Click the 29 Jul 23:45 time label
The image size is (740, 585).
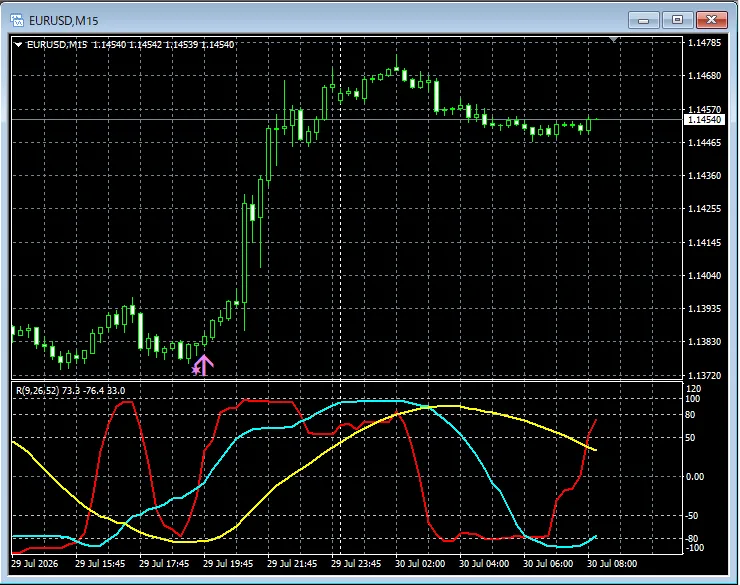point(356,564)
